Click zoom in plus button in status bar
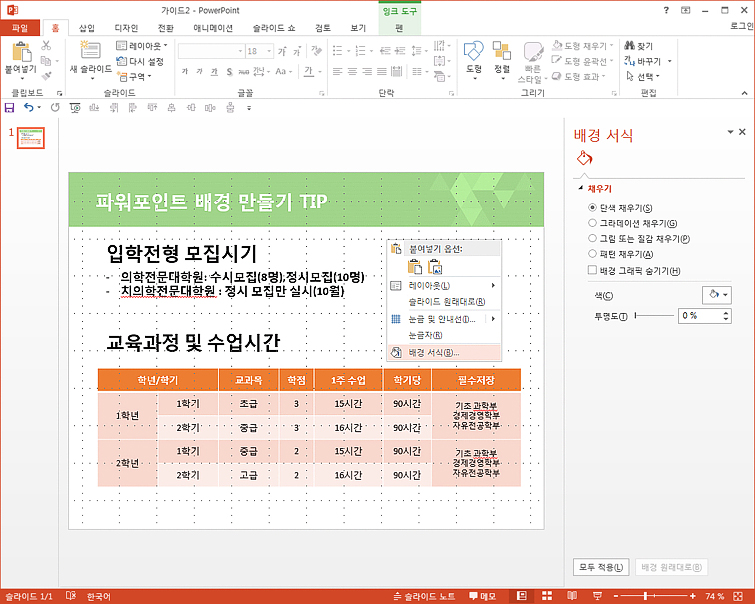 pyautogui.click(x=692, y=596)
